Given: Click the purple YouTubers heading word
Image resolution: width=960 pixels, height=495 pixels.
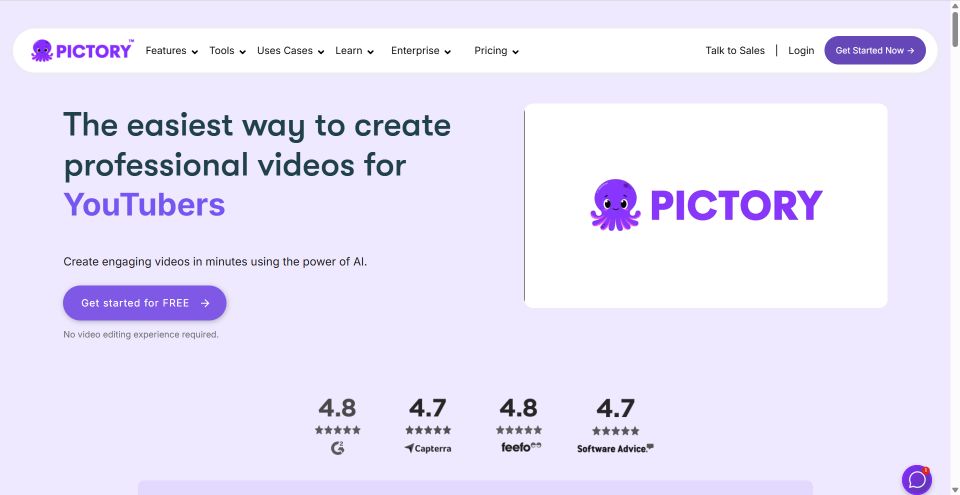Looking at the screenshot, I should [144, 205].
